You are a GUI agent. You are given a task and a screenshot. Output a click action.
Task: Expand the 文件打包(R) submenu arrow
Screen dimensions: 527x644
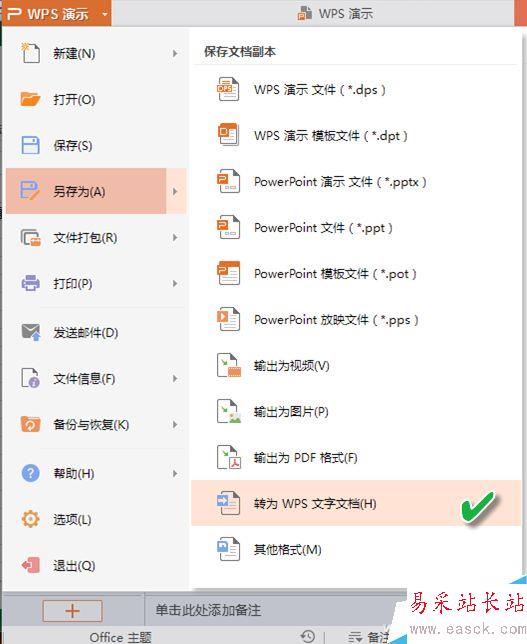[175, 237]
